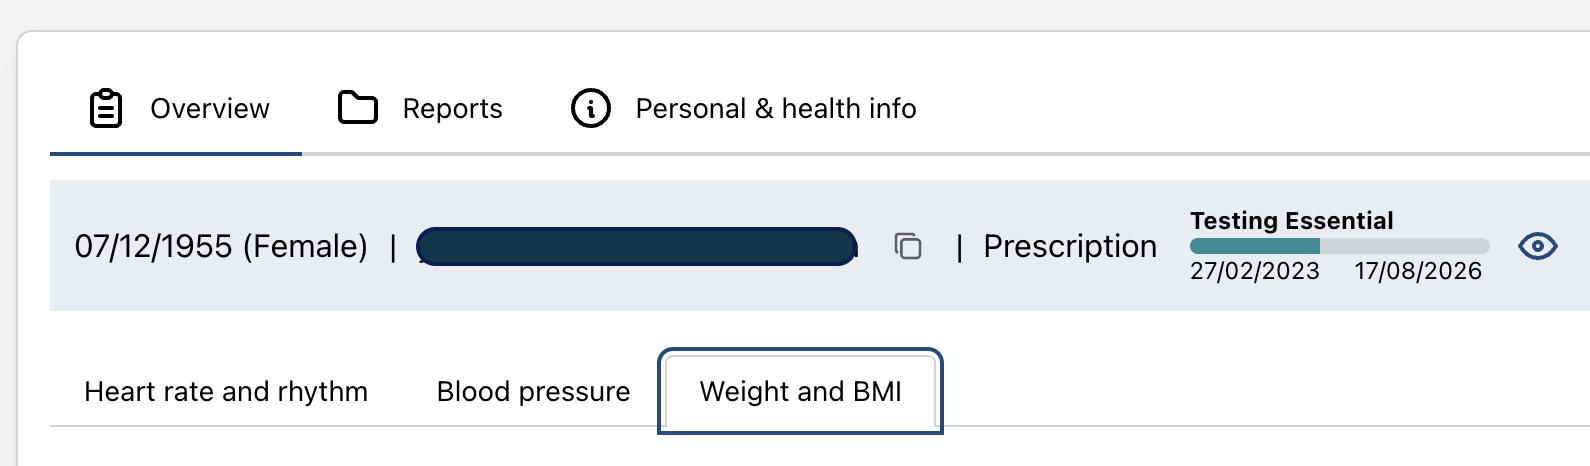Screen dimensions: 1590x466
Task: Click the Overview clipboard icon
Action: coord(106,108)
